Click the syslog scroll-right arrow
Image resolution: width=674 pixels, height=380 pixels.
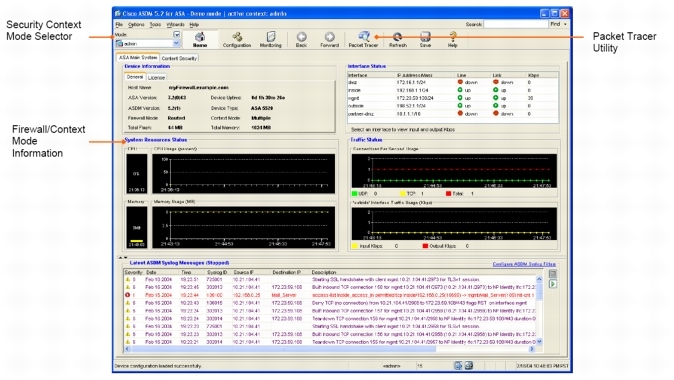(x=532, y=349)
